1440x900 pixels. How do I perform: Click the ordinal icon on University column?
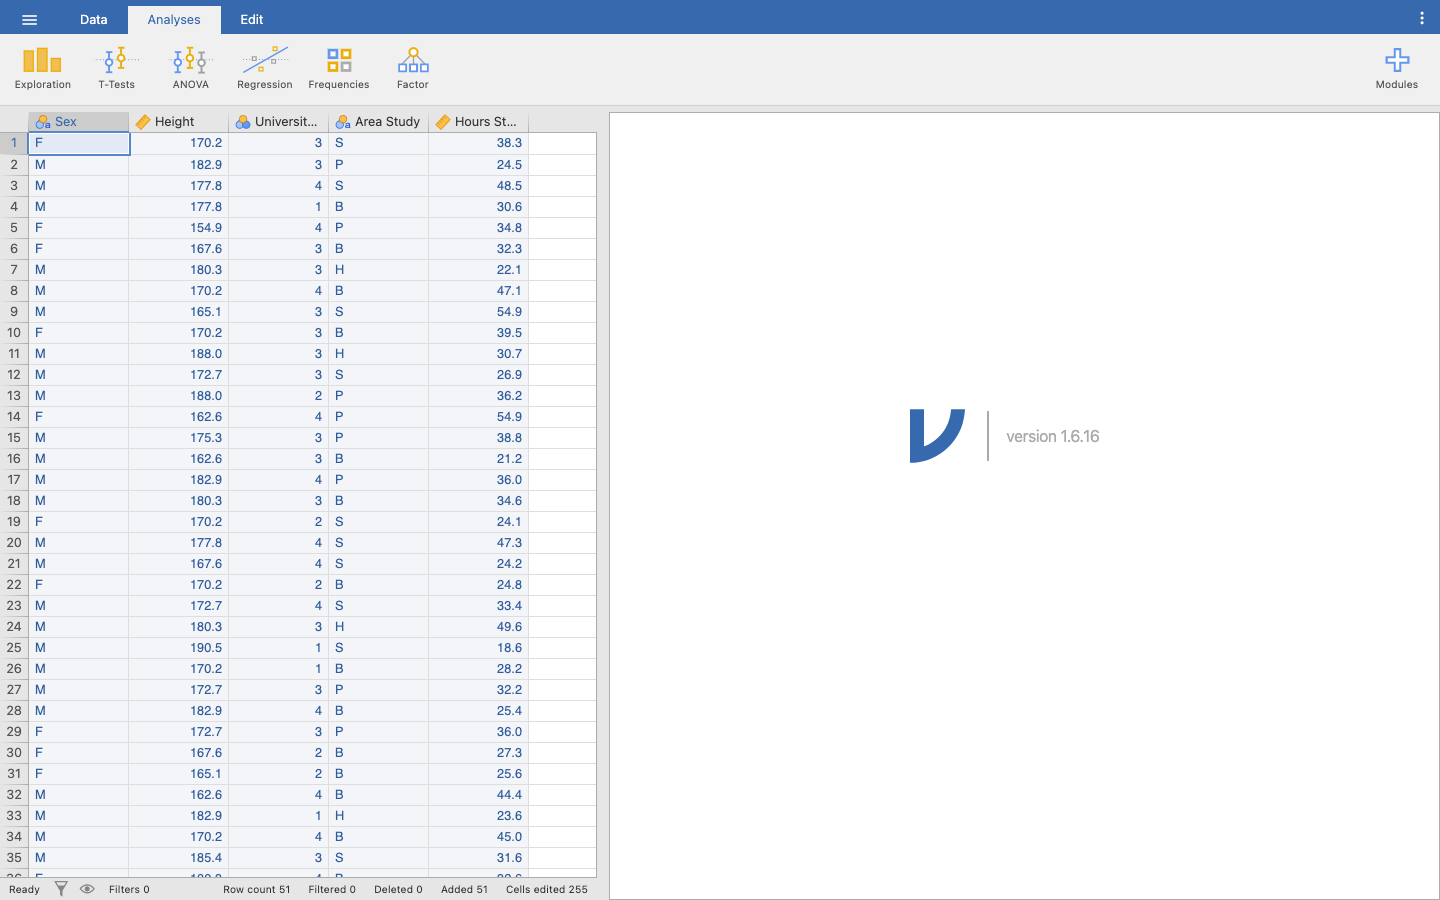coord(243,122)
